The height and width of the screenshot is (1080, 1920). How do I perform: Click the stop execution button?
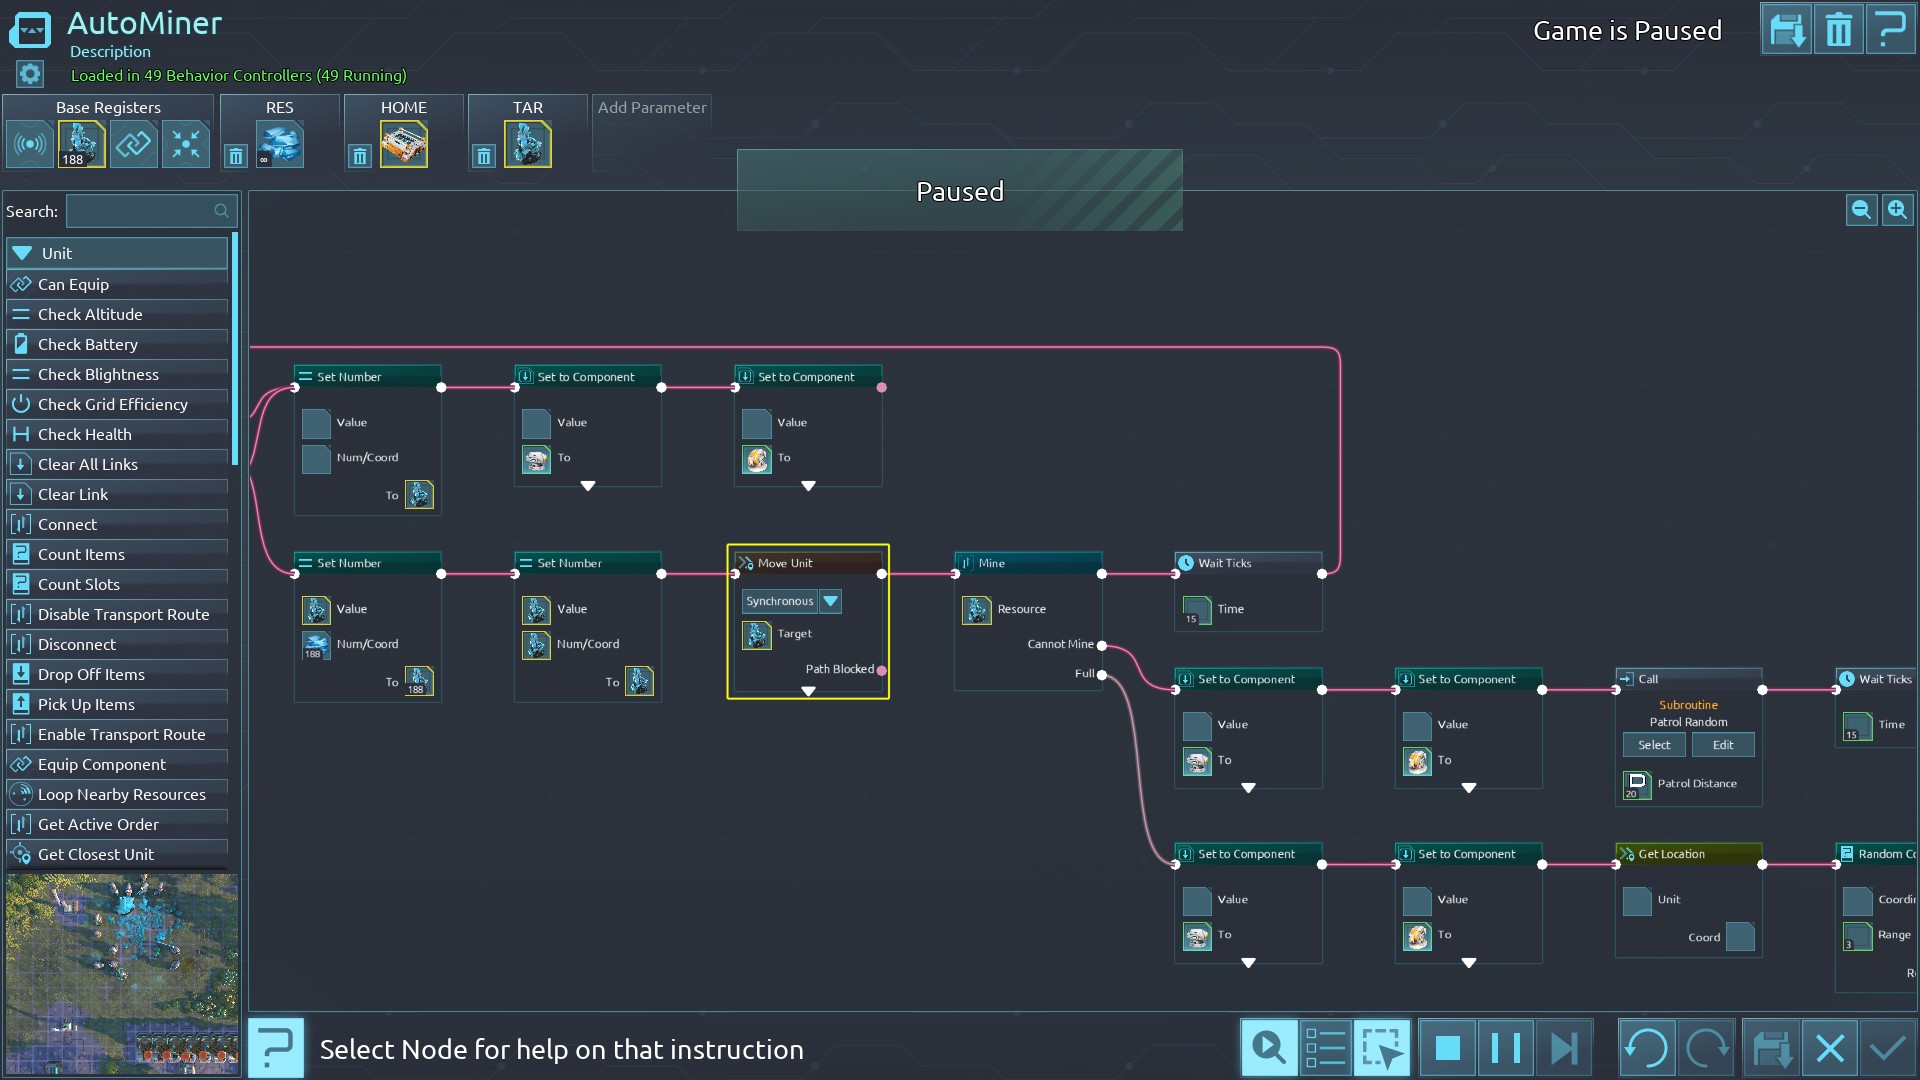[1447, 1048]
